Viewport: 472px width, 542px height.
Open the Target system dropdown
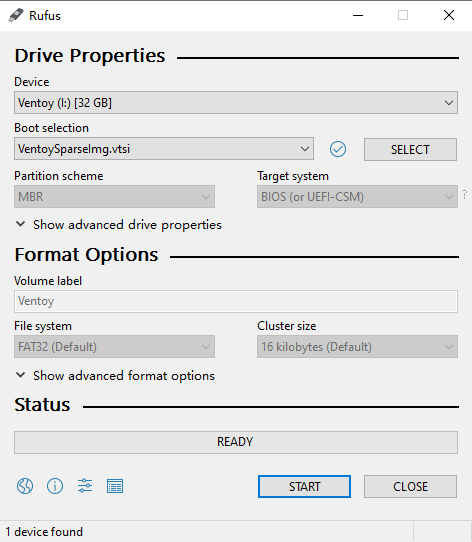tap(357, 197)
